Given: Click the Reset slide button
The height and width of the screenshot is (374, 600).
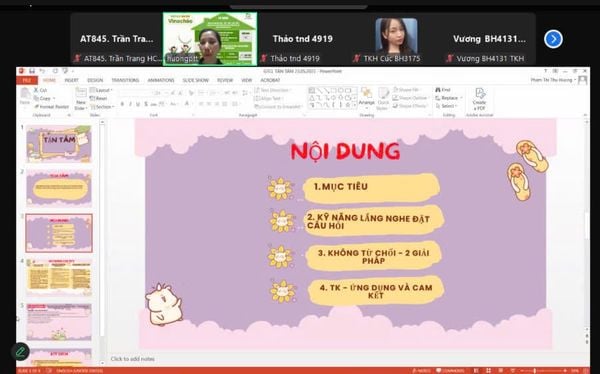Looking at the screenshot, I should click(99, 98).
